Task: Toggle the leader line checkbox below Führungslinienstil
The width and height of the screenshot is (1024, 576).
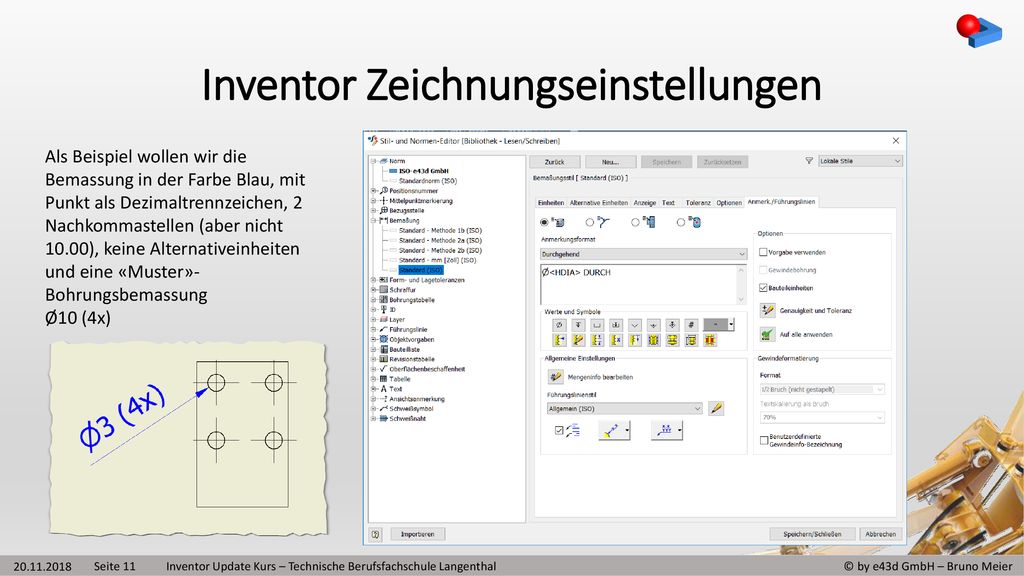Action: coord(559,430)
